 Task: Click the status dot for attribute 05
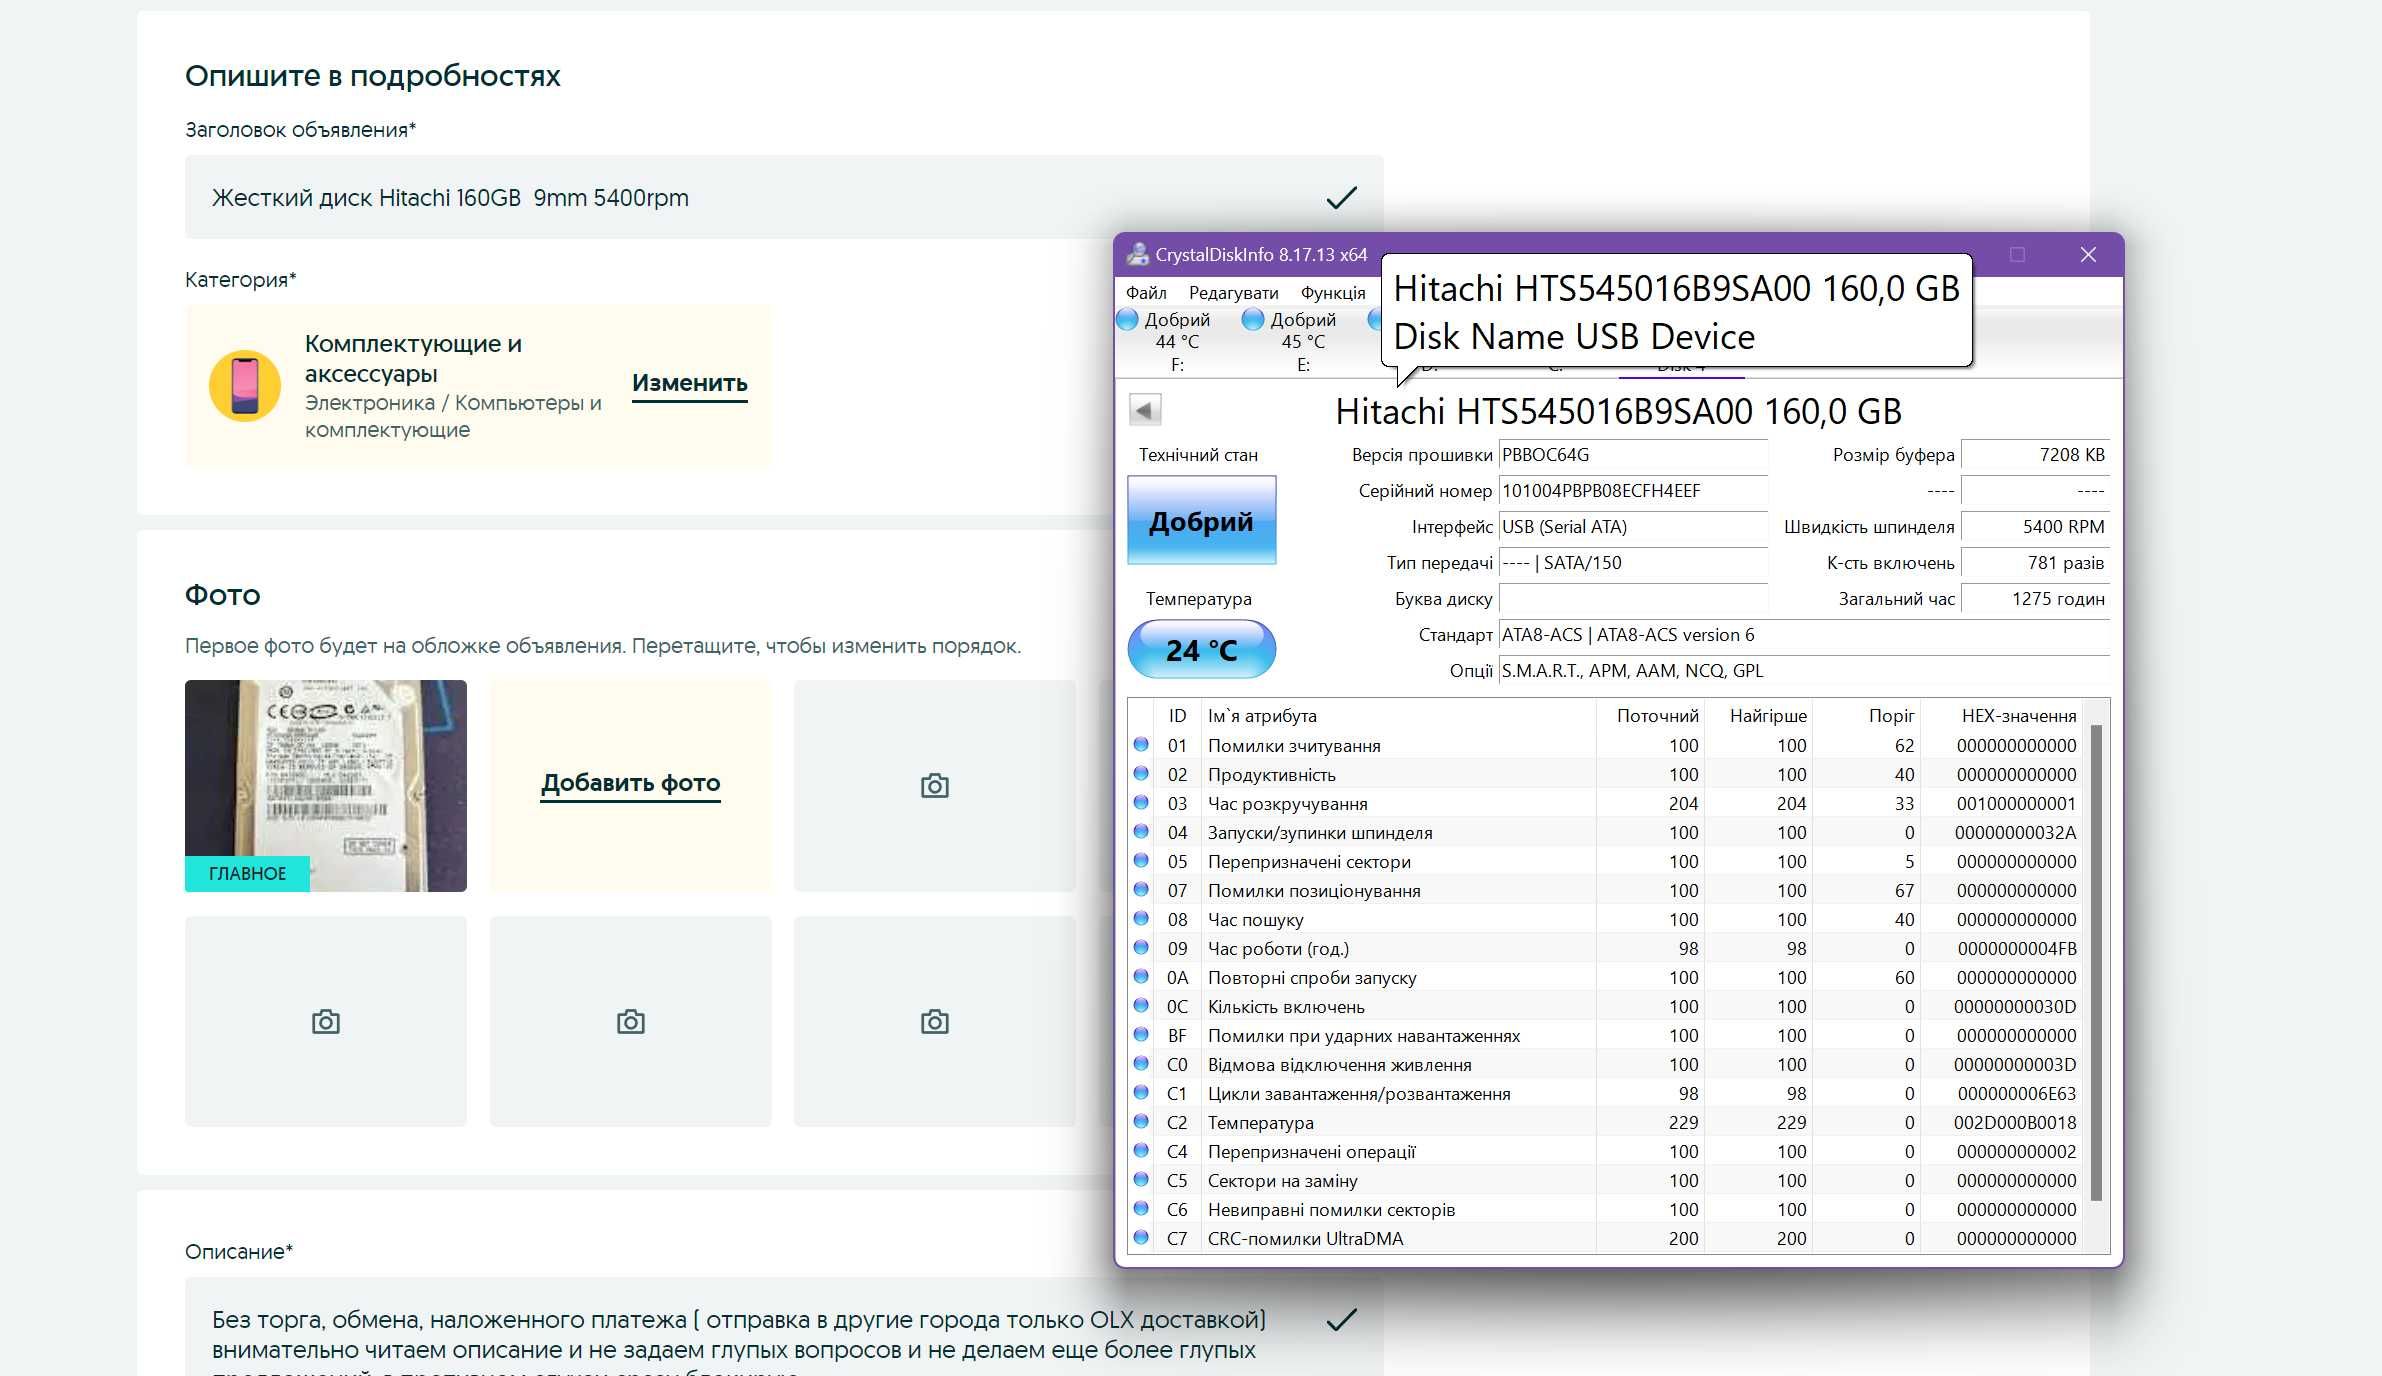[x=1140, y=861]
